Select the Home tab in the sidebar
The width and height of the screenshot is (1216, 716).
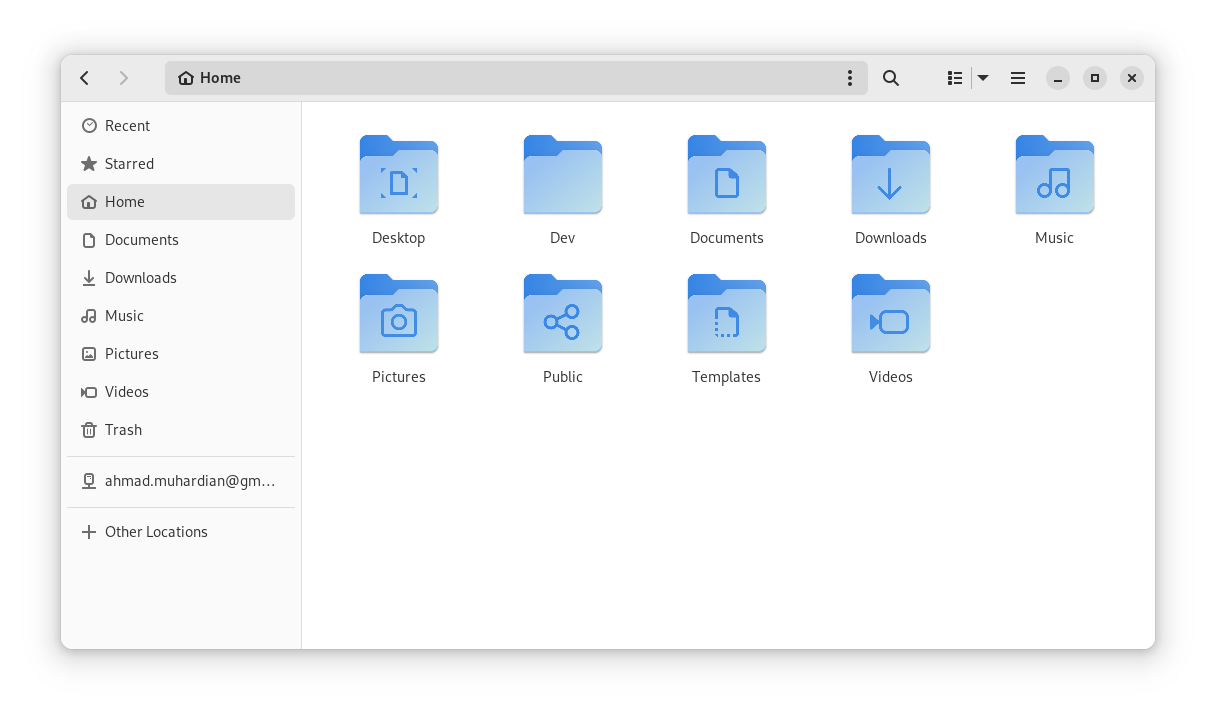[x=125, y=201]
